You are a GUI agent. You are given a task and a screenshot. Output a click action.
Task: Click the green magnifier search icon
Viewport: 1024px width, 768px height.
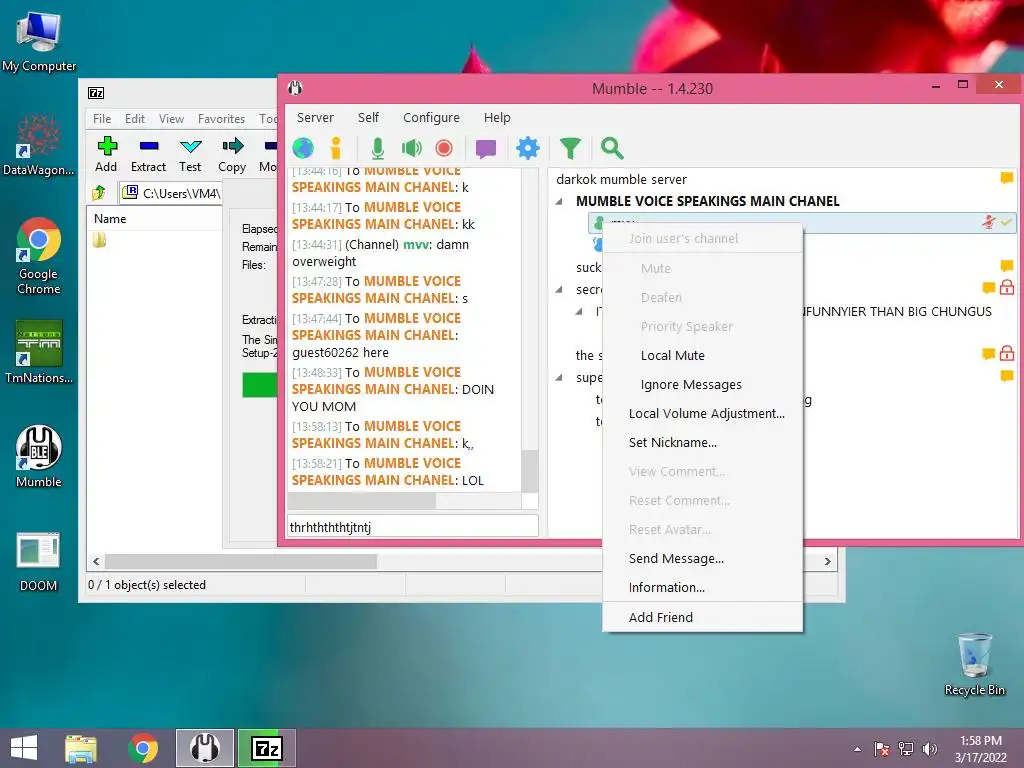click(612, 148)
